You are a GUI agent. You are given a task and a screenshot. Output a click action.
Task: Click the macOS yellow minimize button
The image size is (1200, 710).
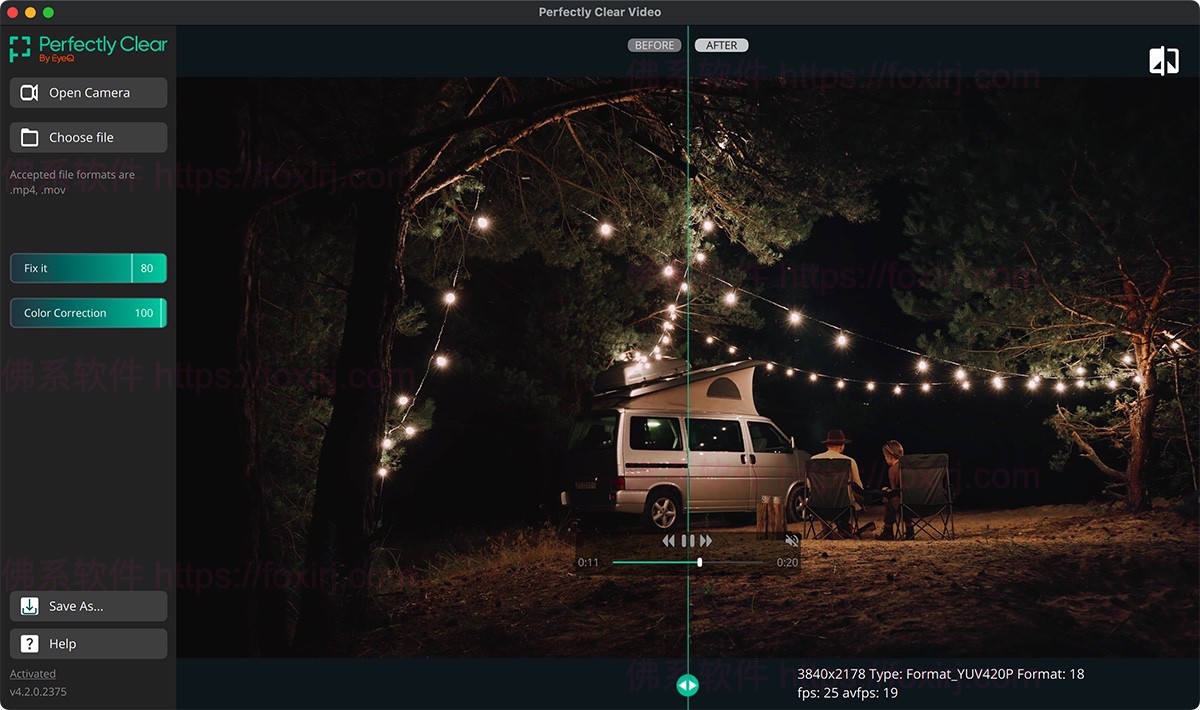30,12
